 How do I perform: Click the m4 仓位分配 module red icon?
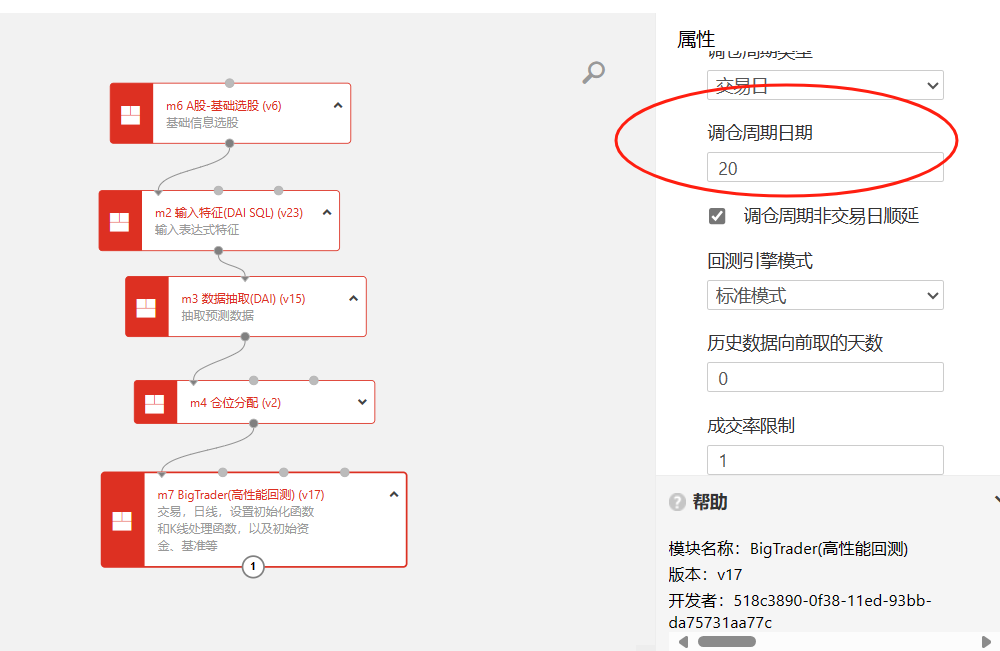pos(155,403)
